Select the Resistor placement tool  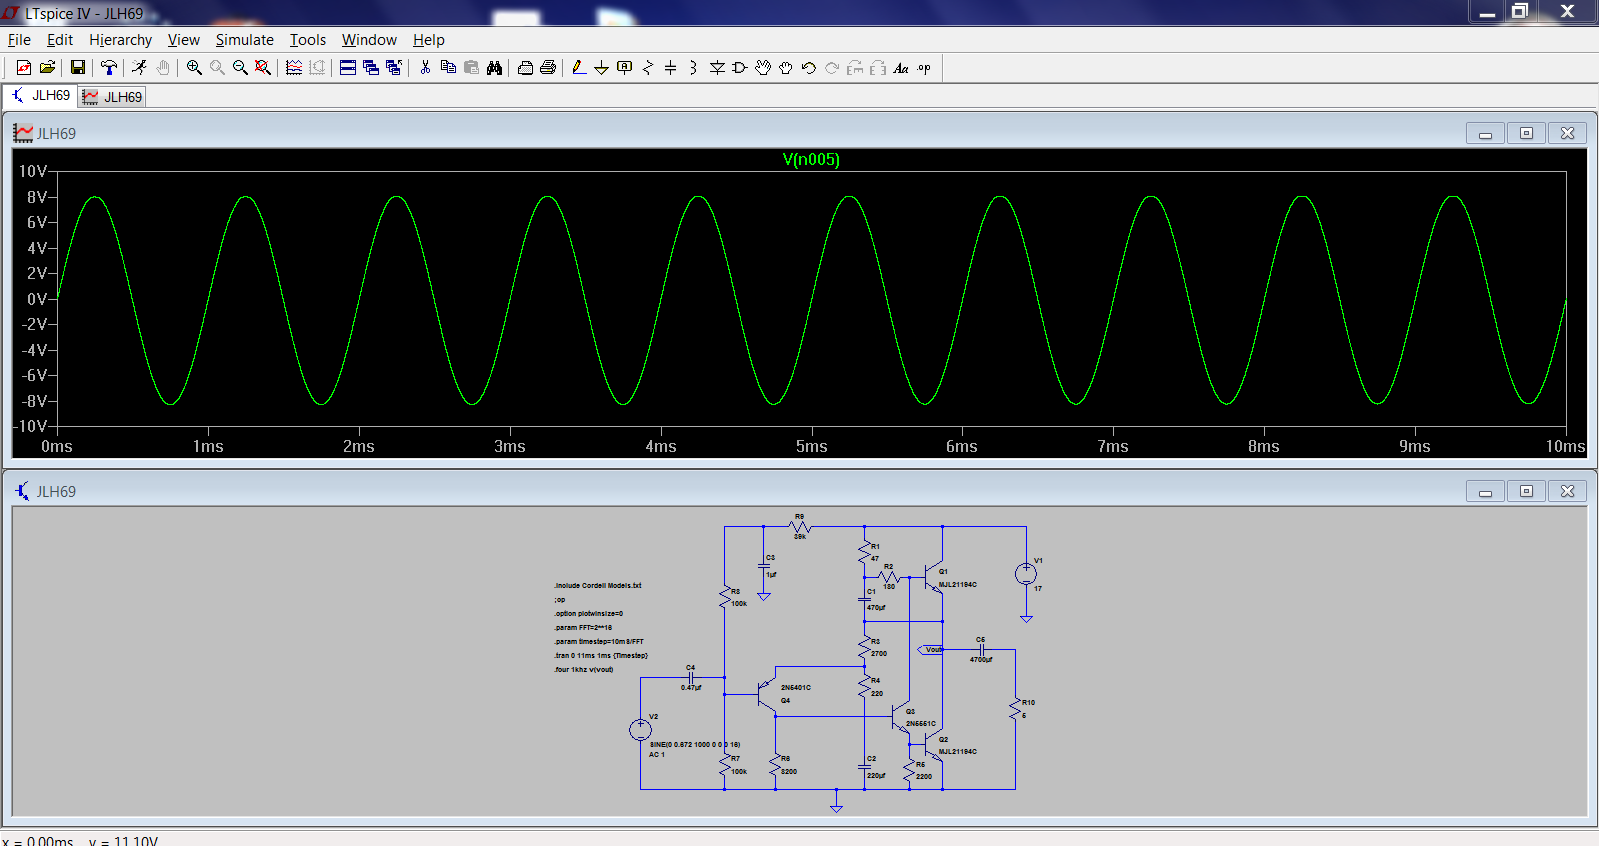pos(648,68)
